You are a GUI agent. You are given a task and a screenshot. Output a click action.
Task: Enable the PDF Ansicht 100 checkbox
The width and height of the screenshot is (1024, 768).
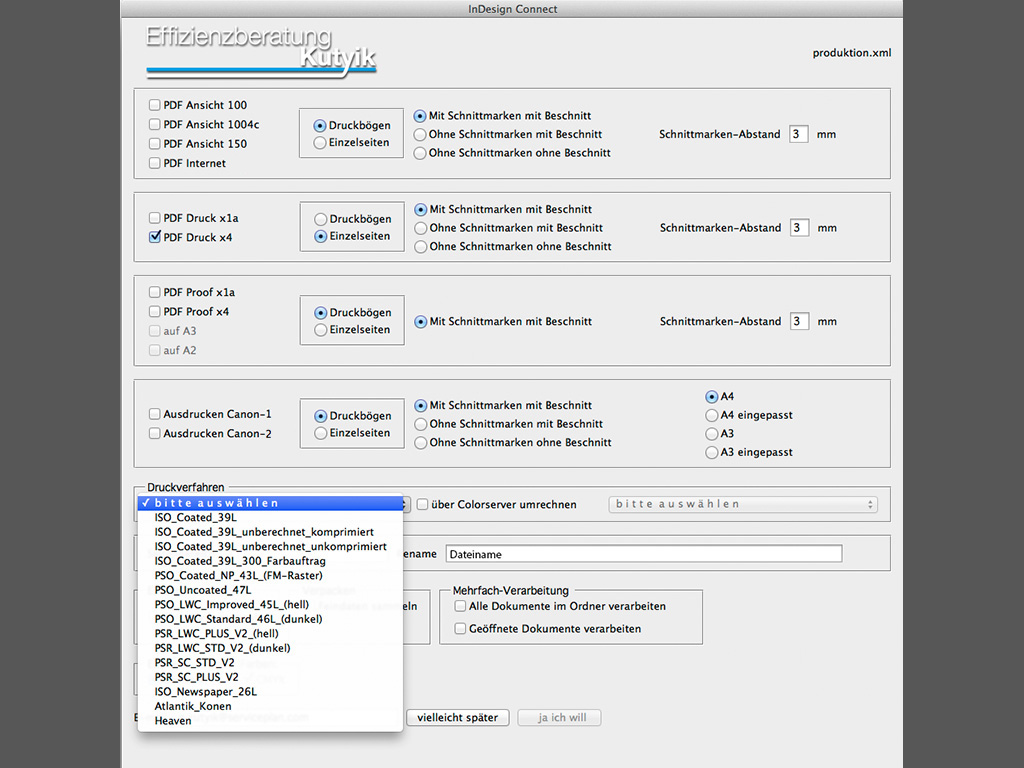coord(154,105)
